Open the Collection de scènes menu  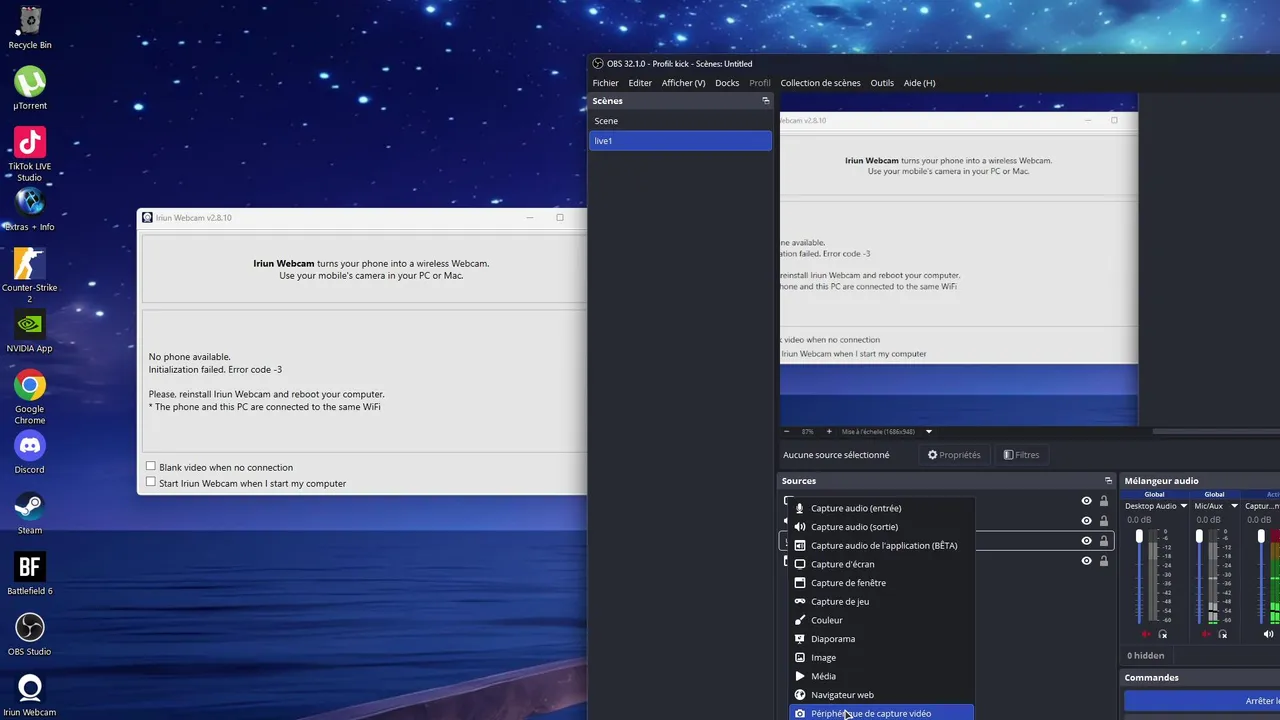pos(820,83)
